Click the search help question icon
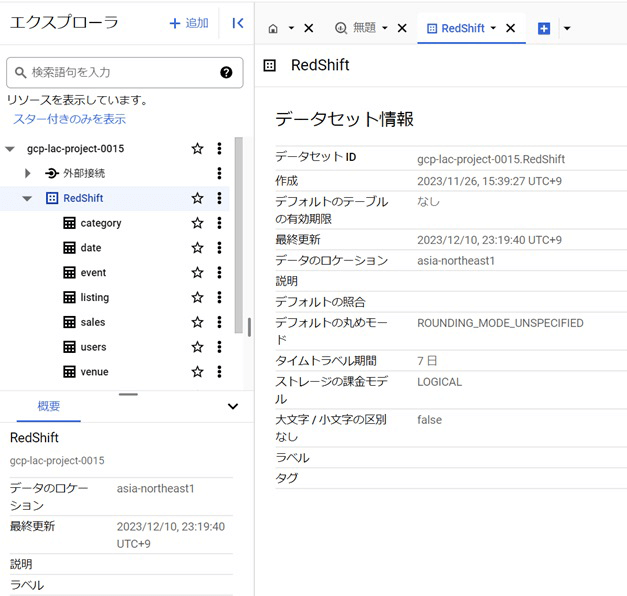 (x=226, y=72)
